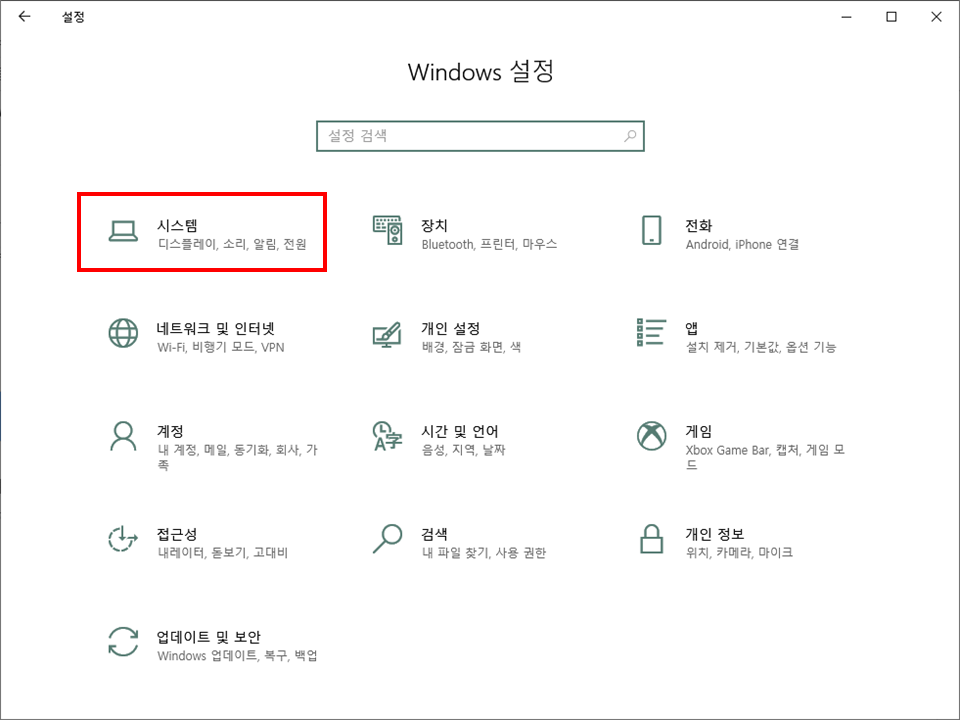The height and width of the screenshot is (720, 960).
Task: Click '배경, 잠금 화면, 색' description
Action: (471, 347)
